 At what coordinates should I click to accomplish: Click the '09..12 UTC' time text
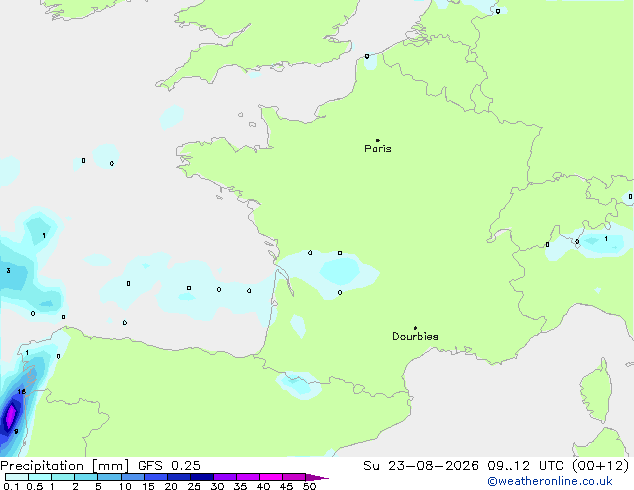(525, 466)
